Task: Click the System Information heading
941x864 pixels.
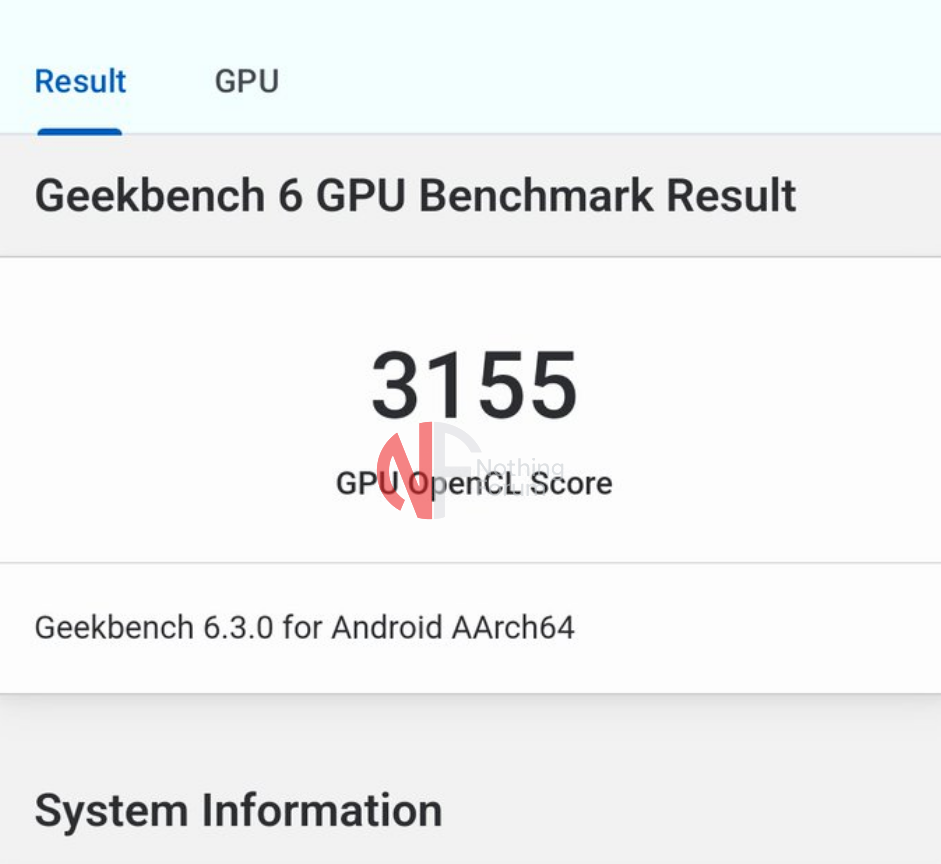Action: pos(238,810)
